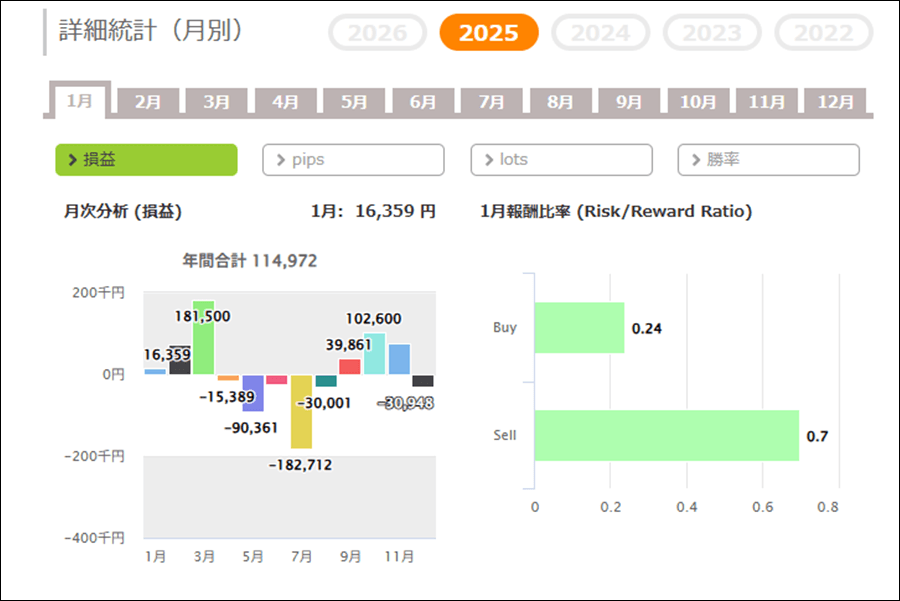Image resolution: width=900 pixels, height=601 pixels.
Task: Select the Sell 0.7 ratio bar
Action: tap(666, 435)
